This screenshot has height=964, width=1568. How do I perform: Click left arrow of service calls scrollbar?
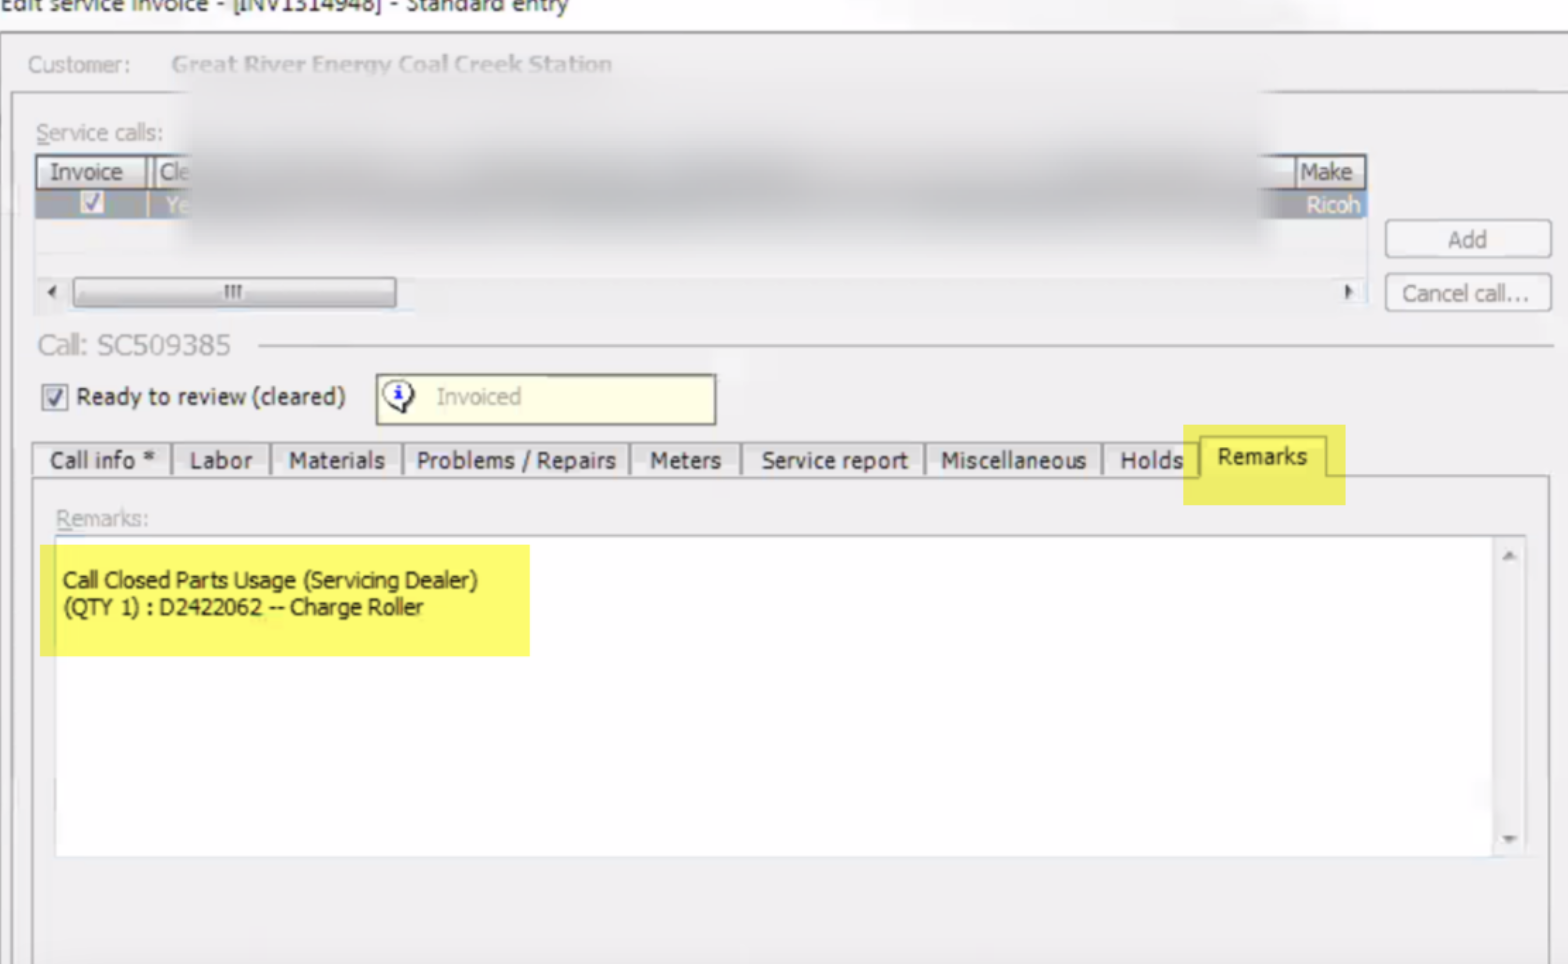[x=52, y=292]
